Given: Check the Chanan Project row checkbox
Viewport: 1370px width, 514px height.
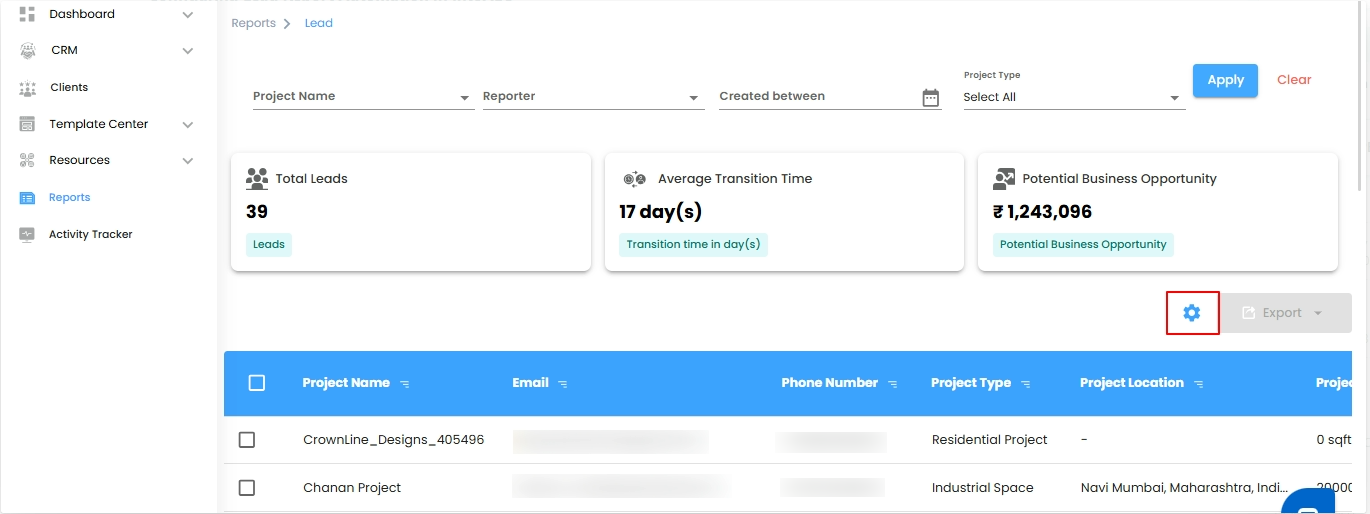Looking at the screenshot, I should pos(247,488).
